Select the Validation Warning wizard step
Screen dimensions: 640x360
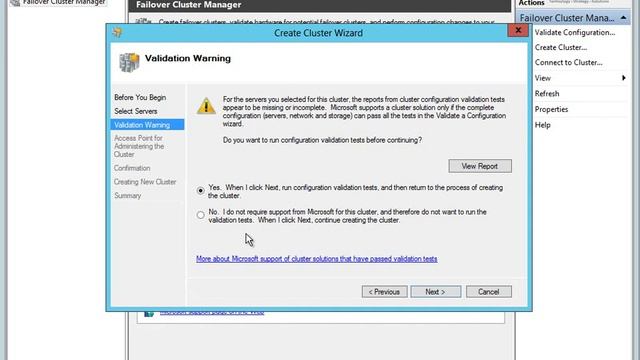(147, 125)
